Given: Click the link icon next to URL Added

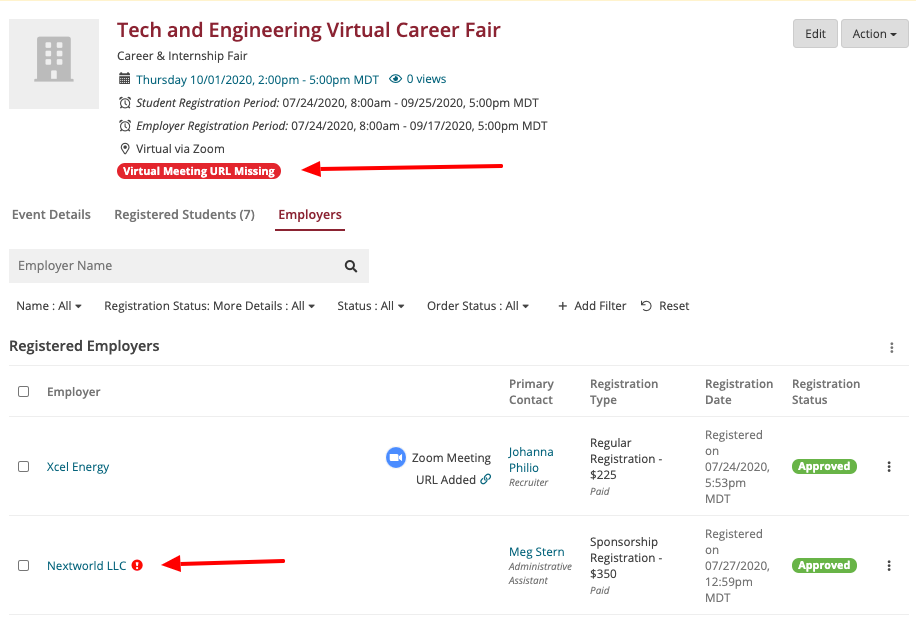Looking at the screenshot, I should [486, 479].
